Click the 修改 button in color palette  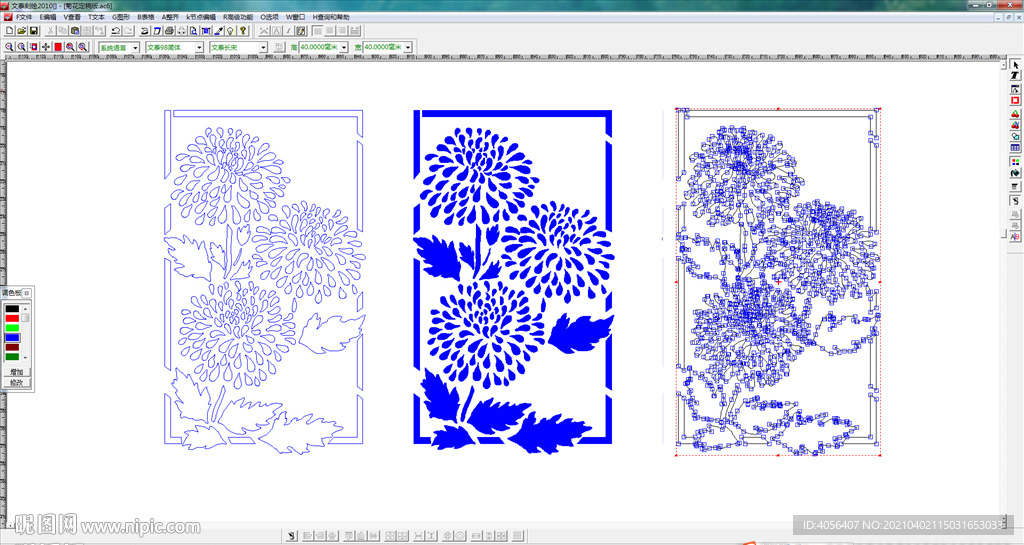(16, 382)
